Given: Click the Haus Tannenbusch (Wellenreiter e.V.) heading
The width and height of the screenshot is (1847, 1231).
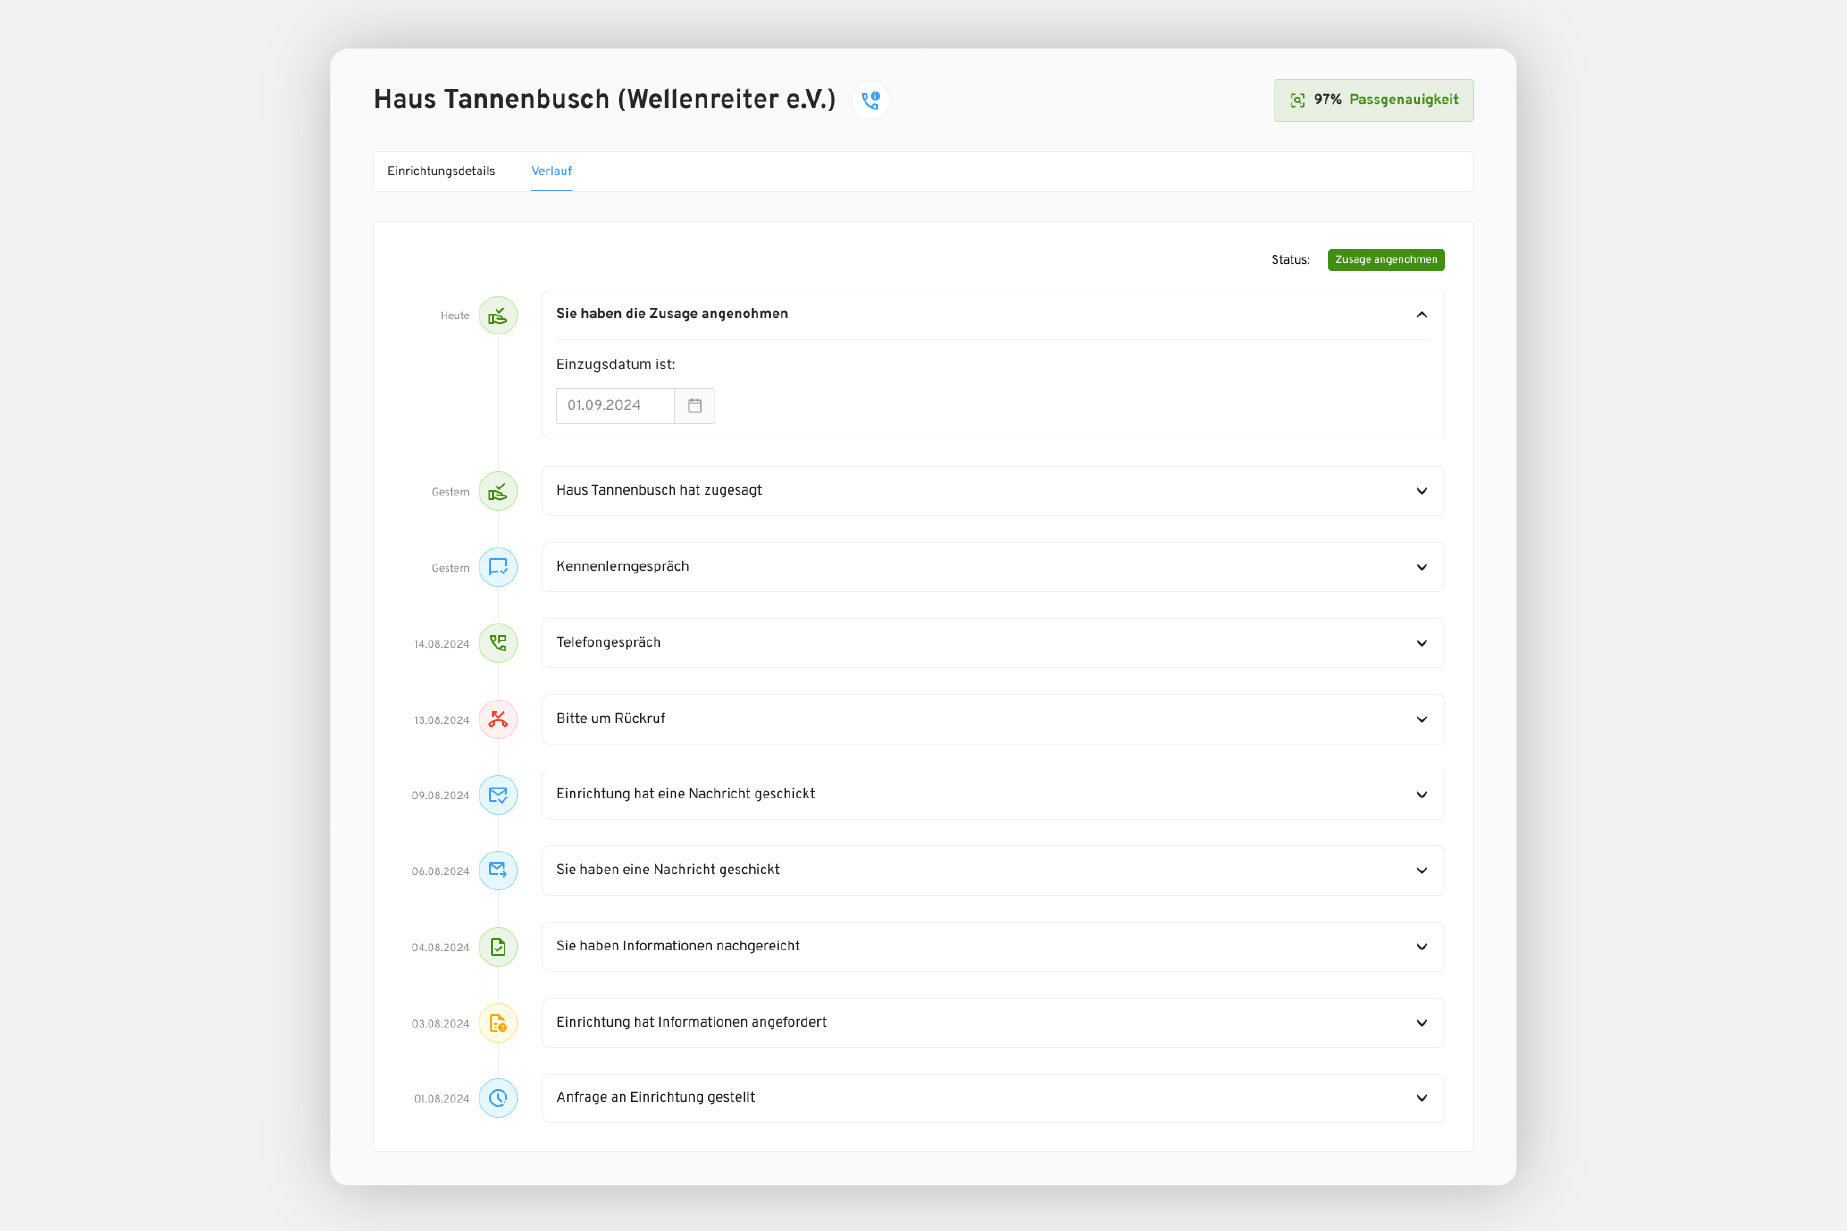Looking at the screenshot, I should (x=604, y=99).
